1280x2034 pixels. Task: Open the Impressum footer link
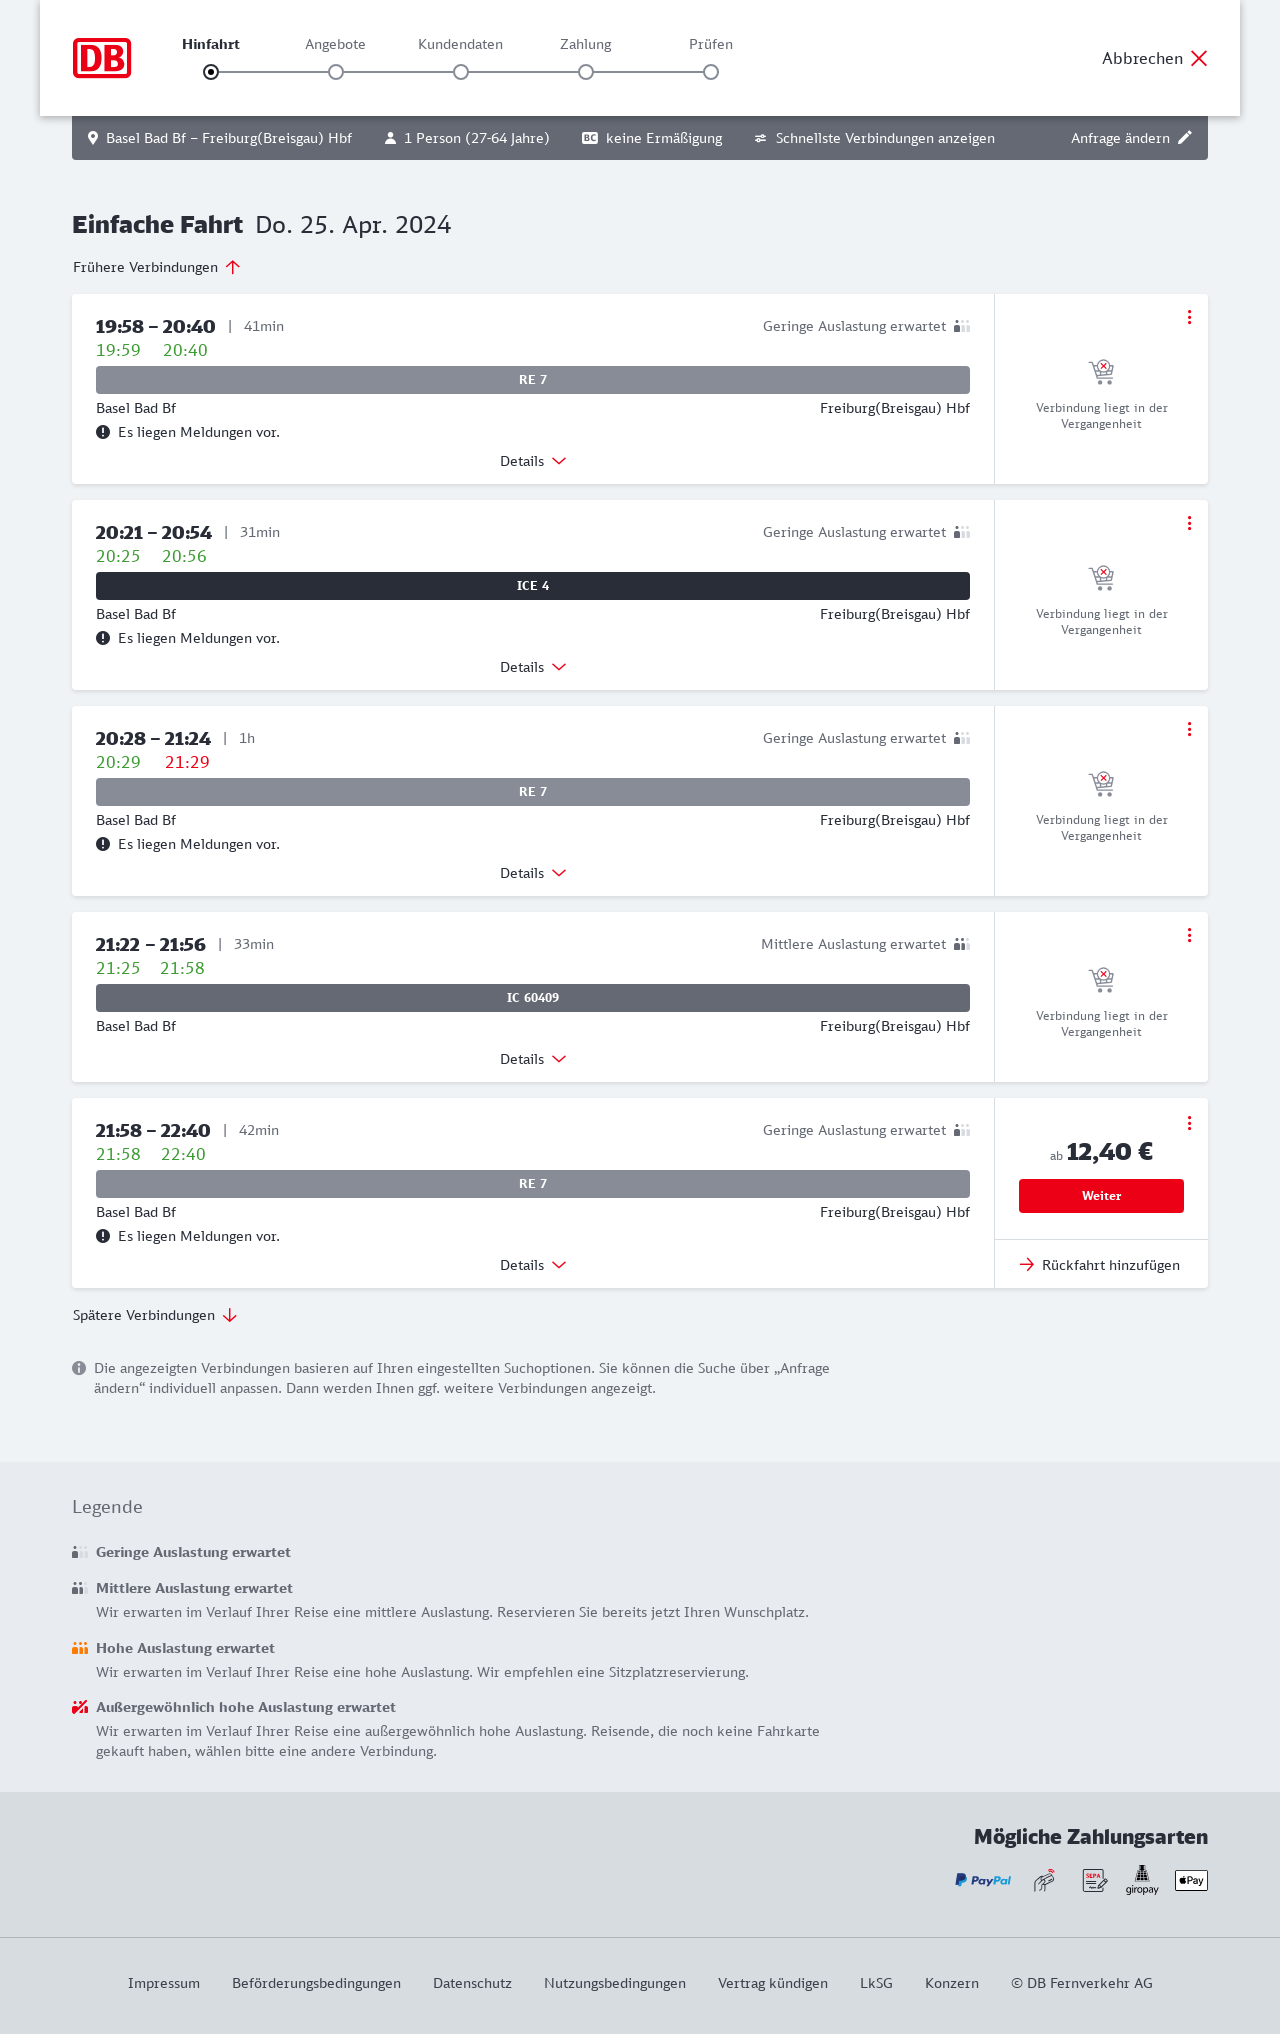(x=164, y=1983)
